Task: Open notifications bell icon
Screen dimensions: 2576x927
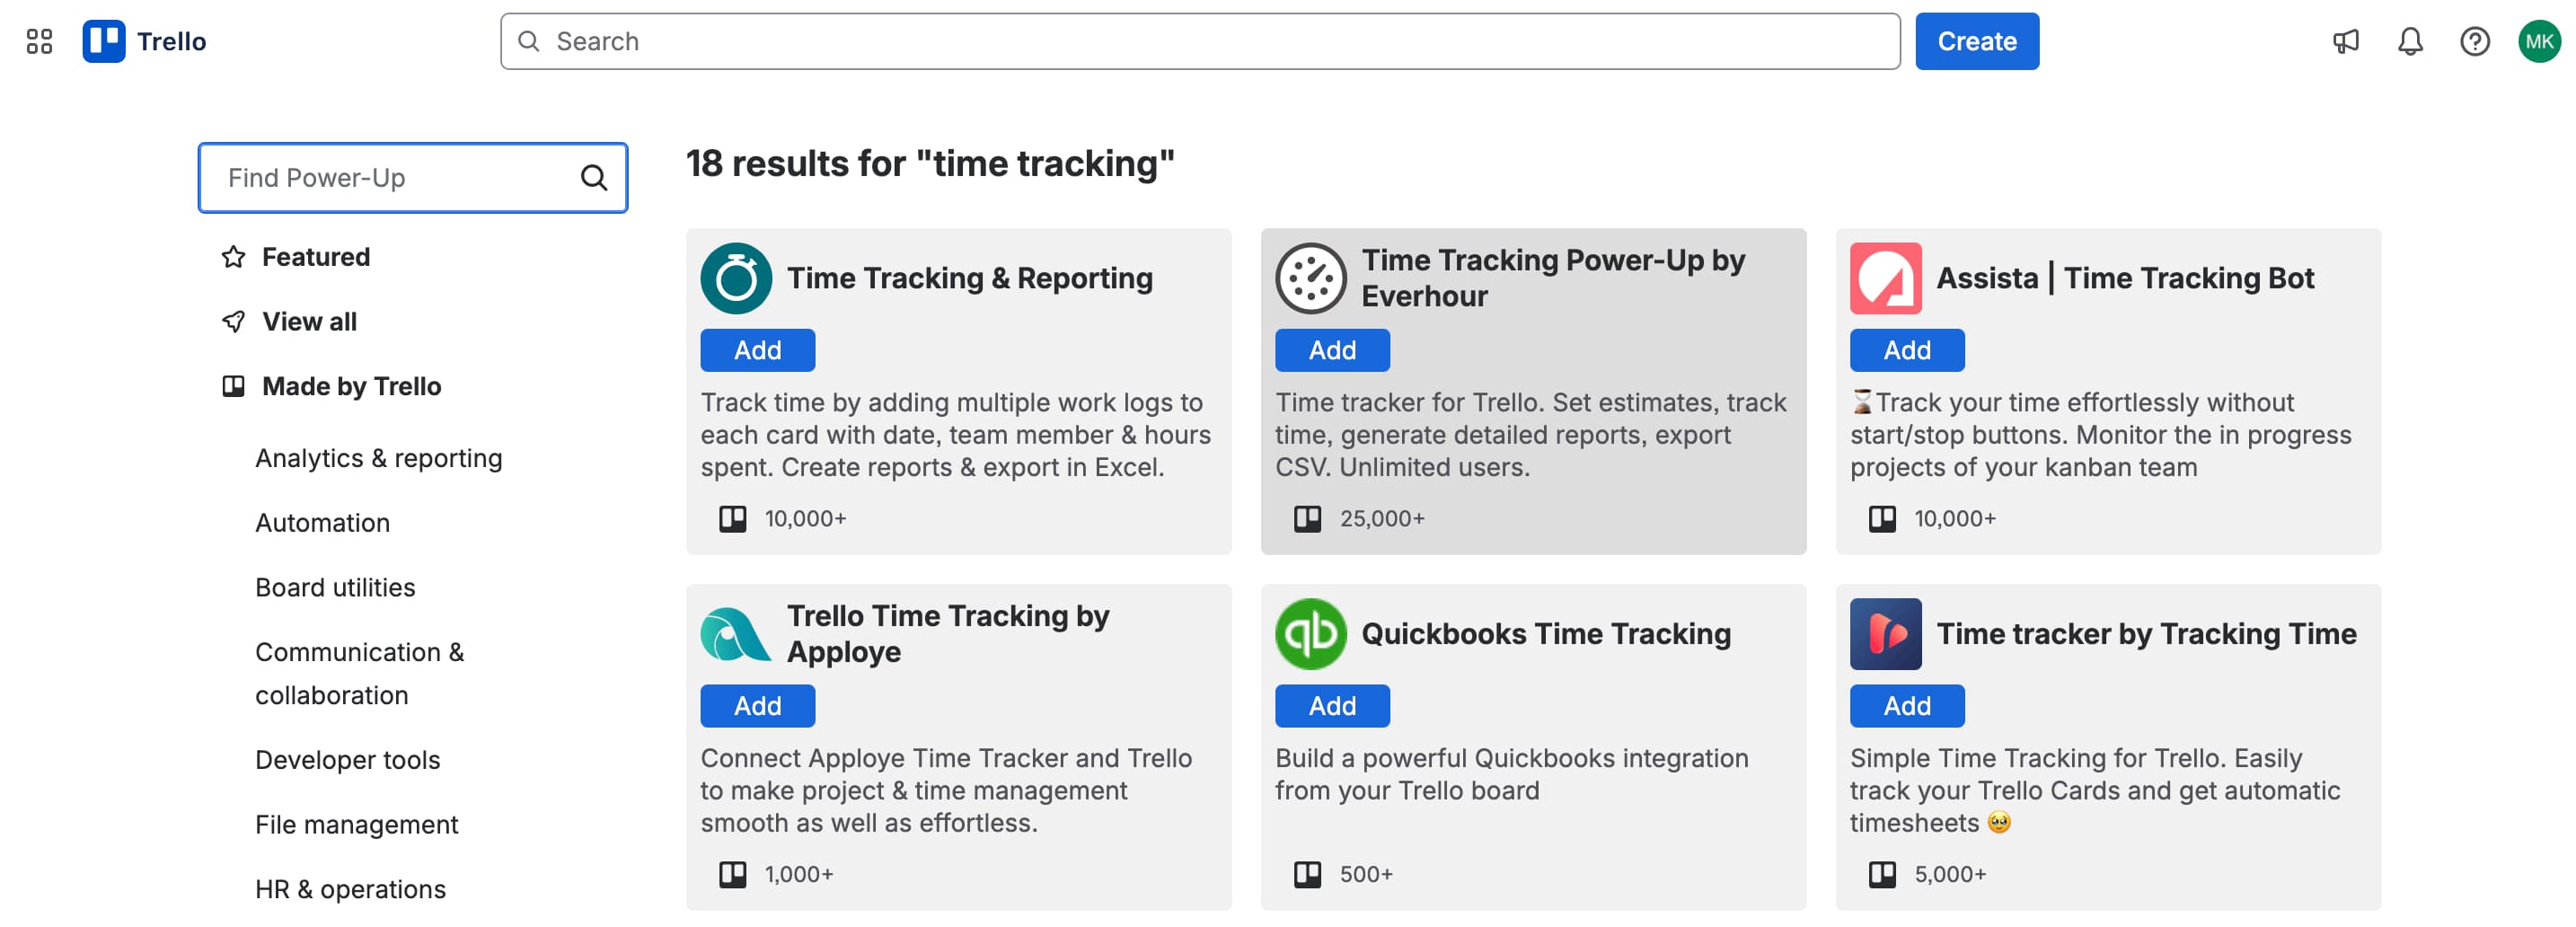Action: point(2410,41)
